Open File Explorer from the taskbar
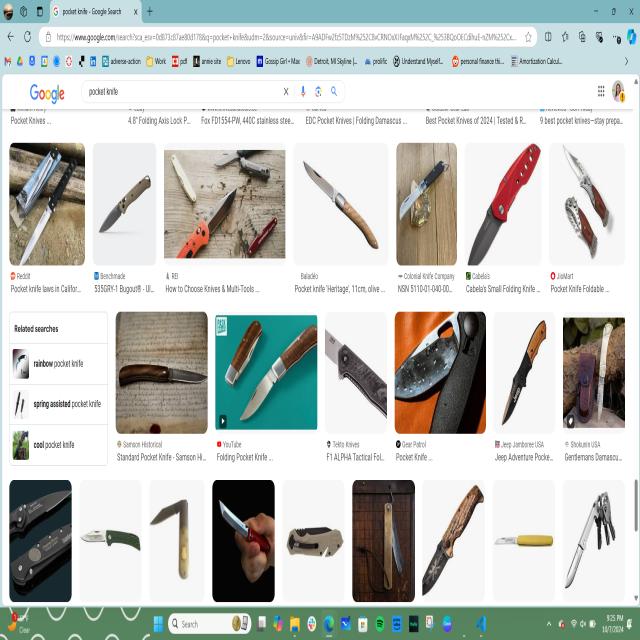 295,624
